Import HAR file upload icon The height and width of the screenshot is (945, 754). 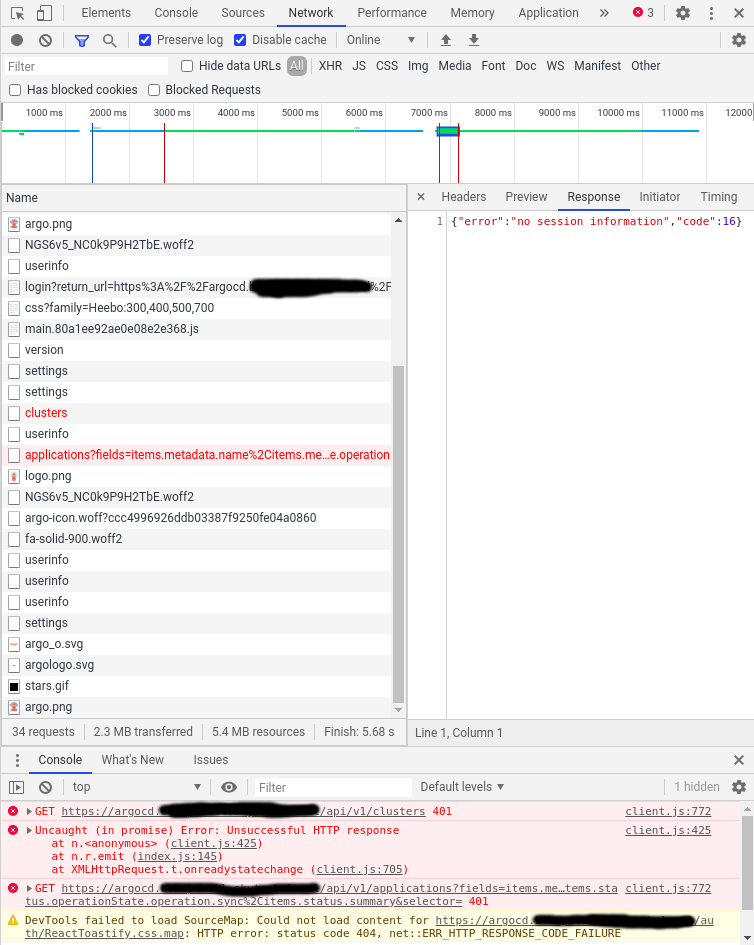pyautogui.click(x=445, y=40)
